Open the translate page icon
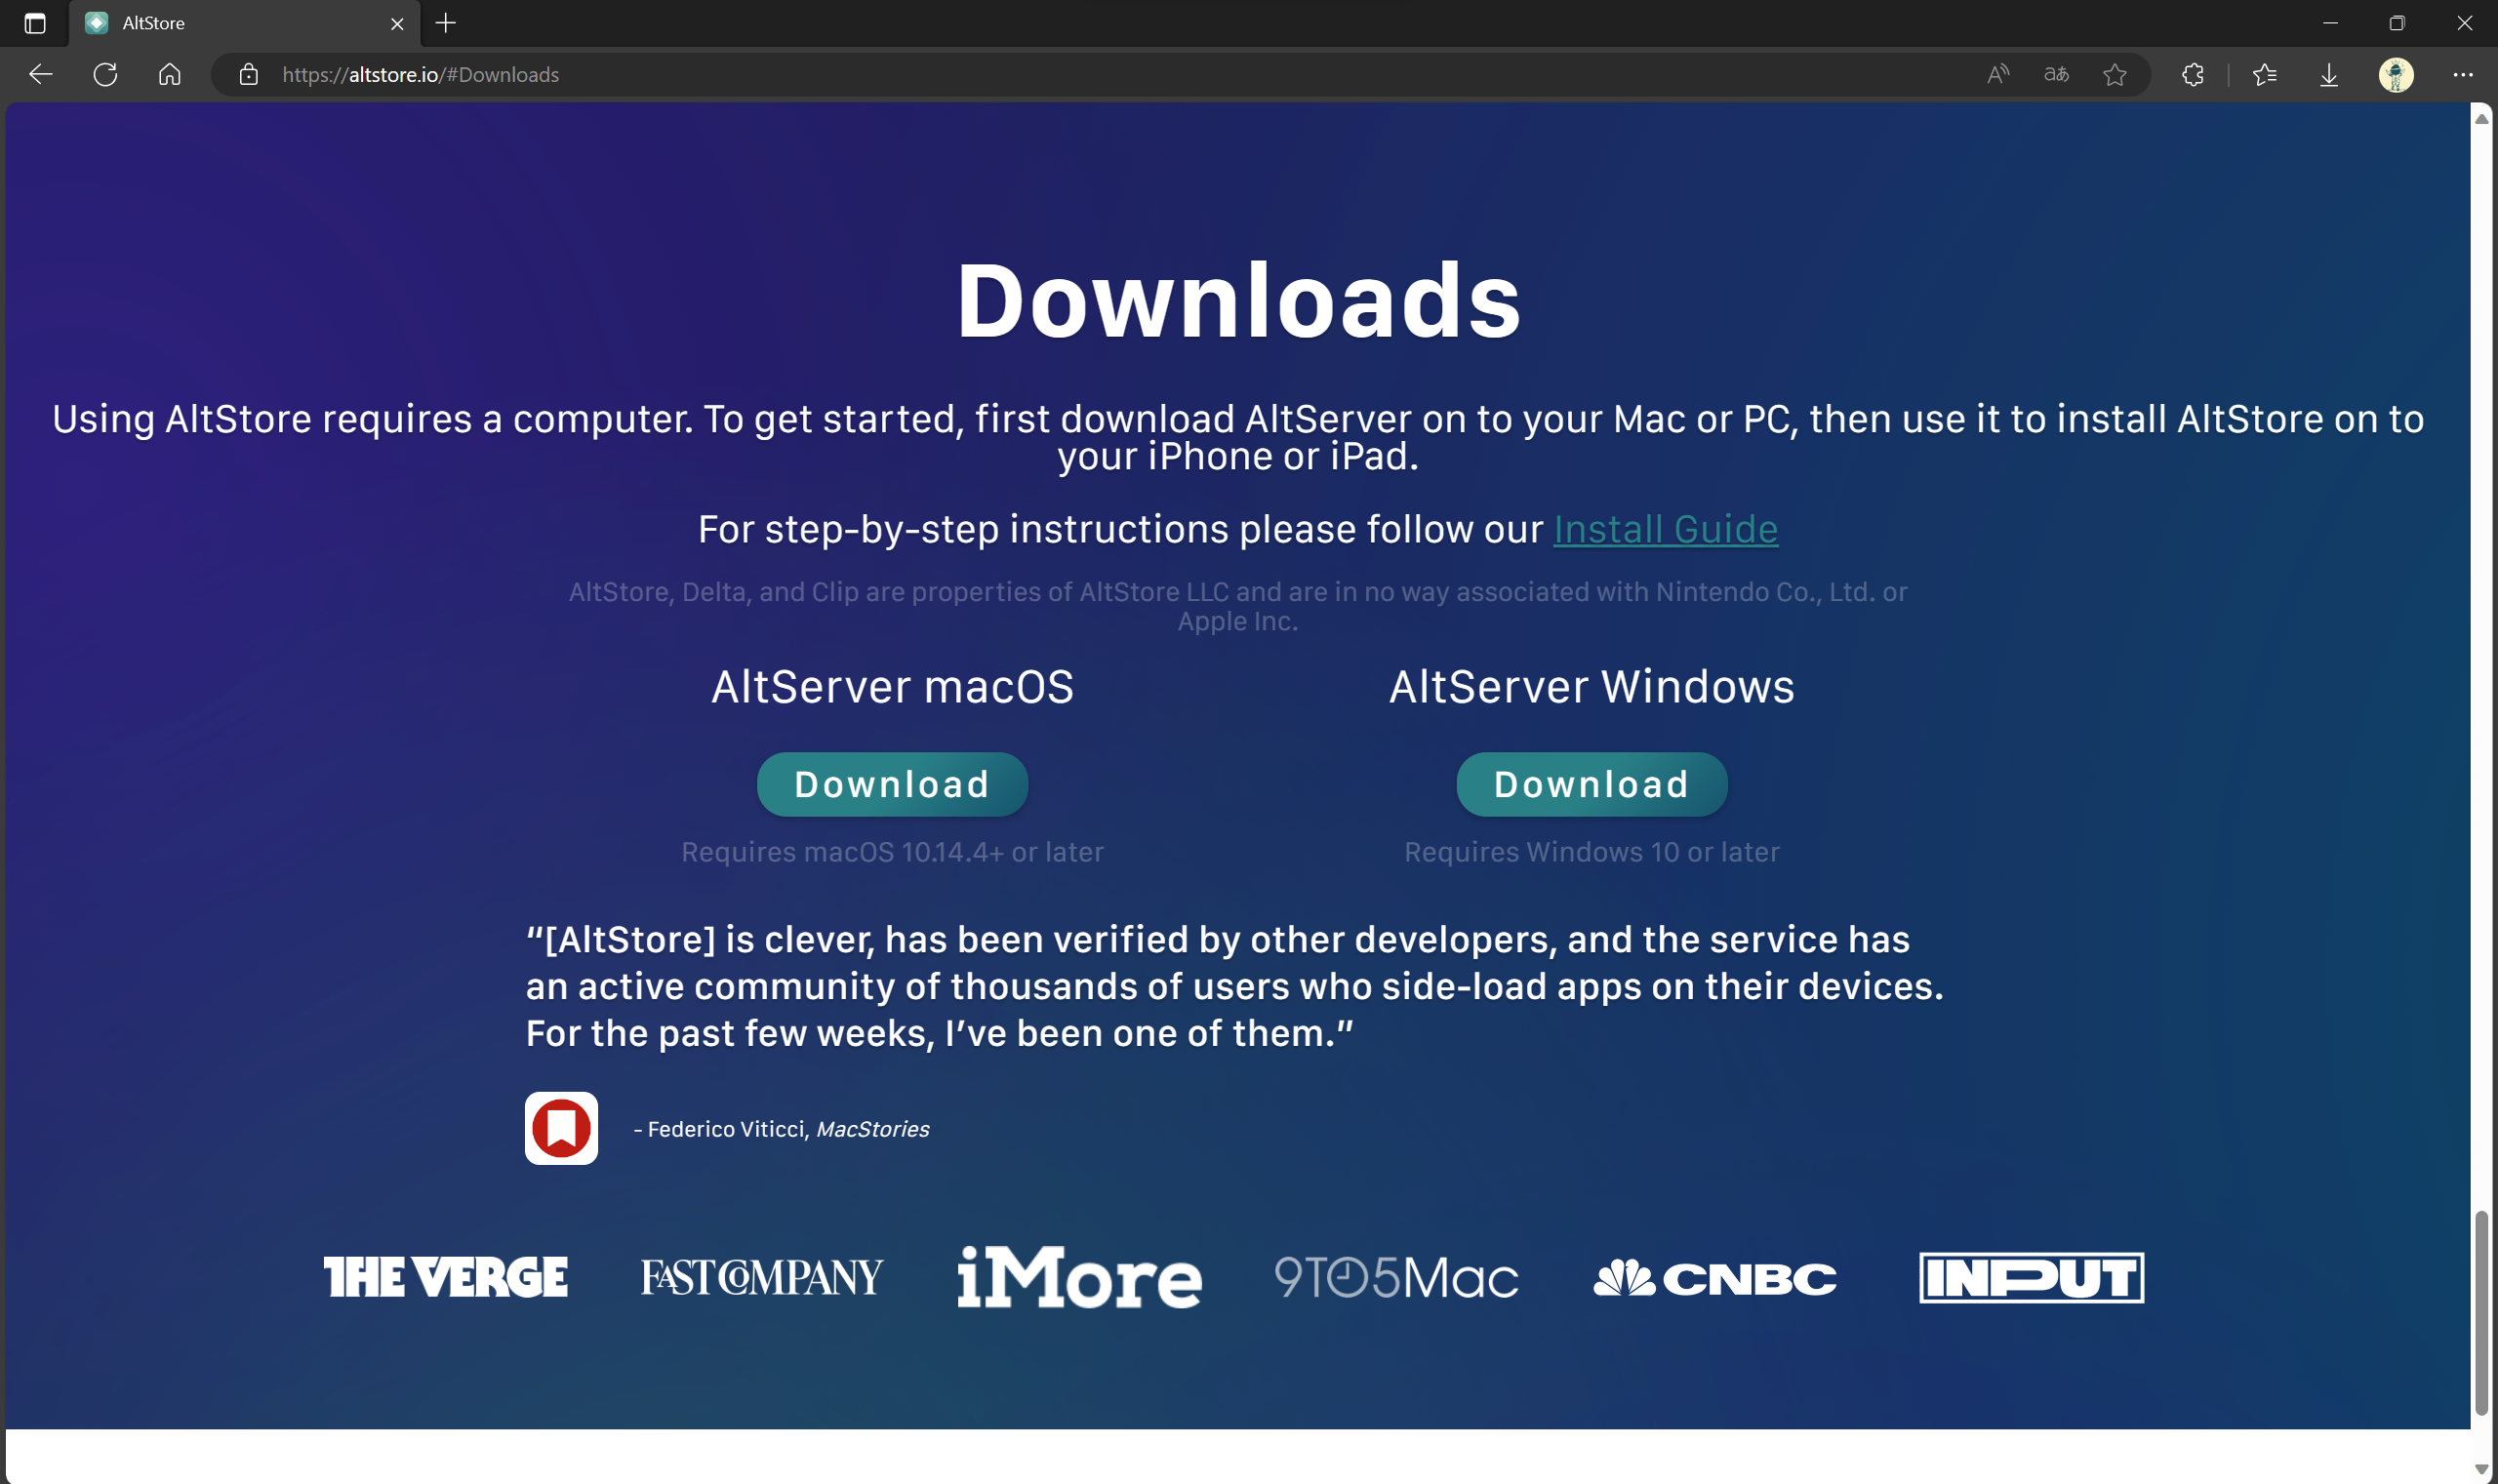Screen dimensions: 2498x1484 click(2056, 75)
